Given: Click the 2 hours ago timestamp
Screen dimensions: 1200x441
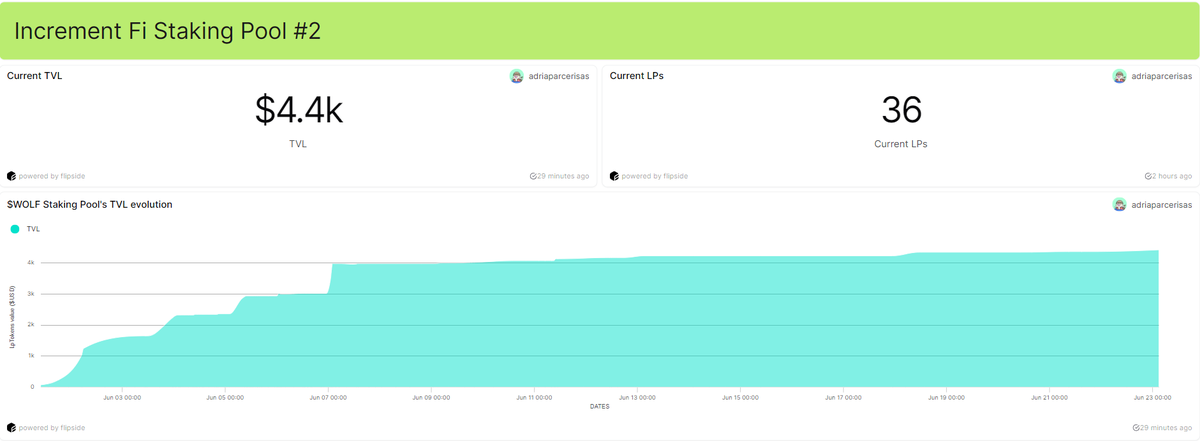Looking at the screenshot, I should (x=1172, y=176).
